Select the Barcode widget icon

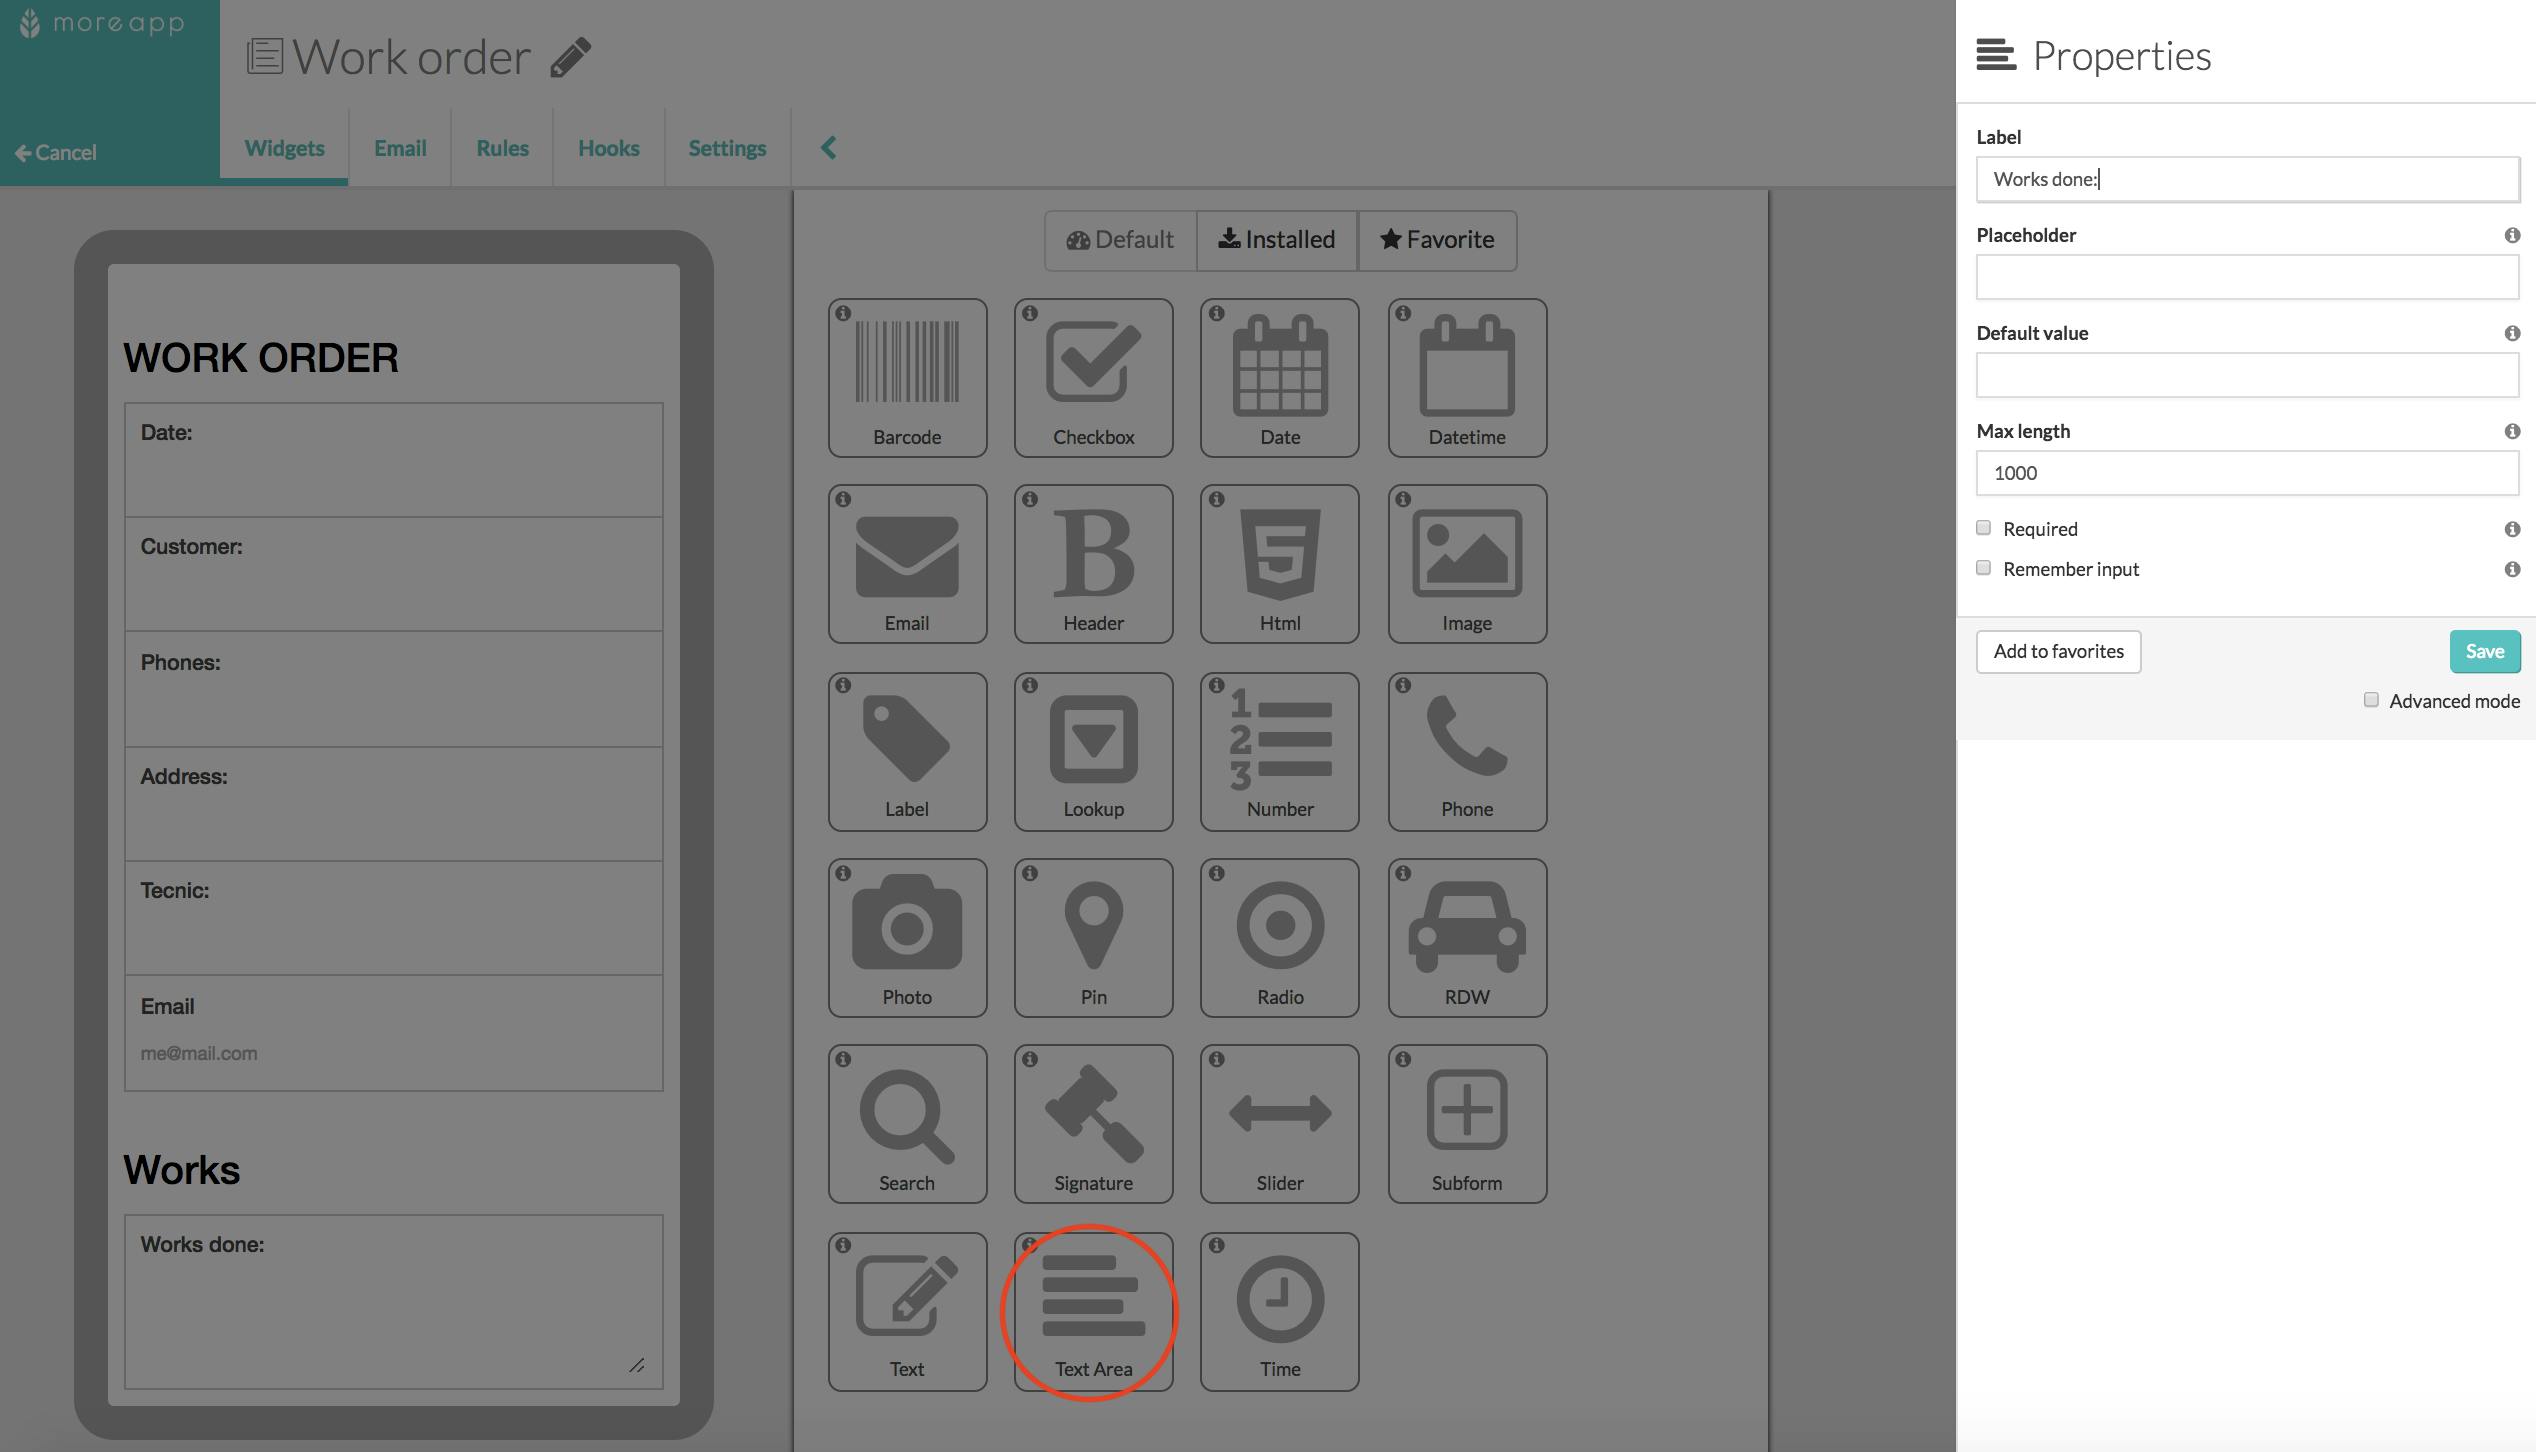(906, 367)
